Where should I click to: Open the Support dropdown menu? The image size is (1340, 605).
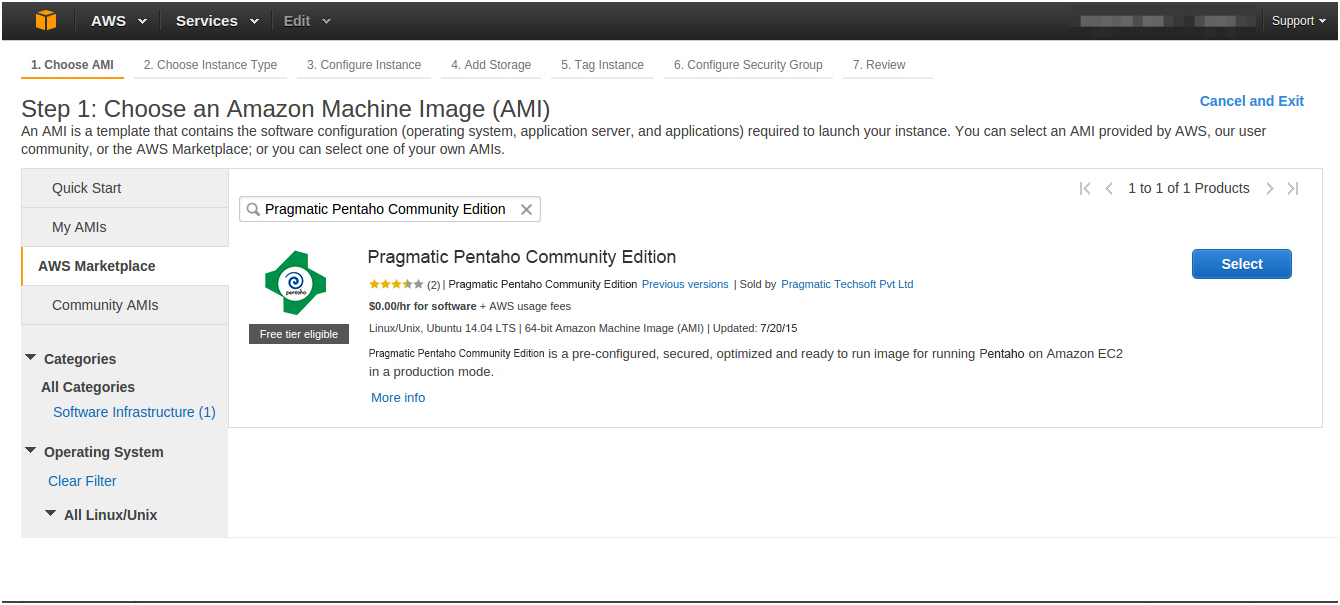tap(1300, 21)
